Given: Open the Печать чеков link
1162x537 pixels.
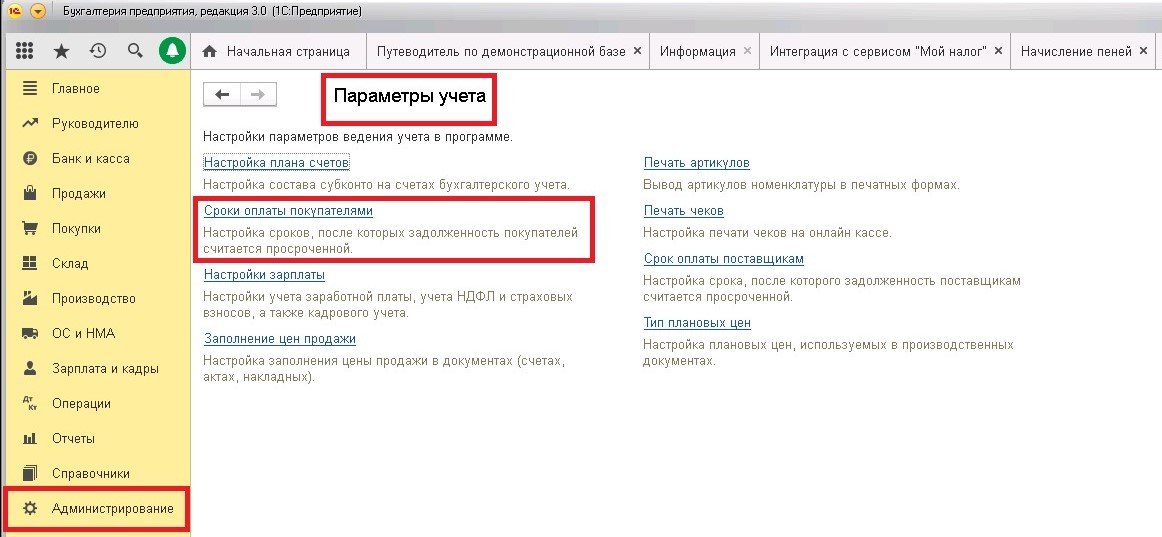Looking at the screenshot, I should click(x=683, y=211).
